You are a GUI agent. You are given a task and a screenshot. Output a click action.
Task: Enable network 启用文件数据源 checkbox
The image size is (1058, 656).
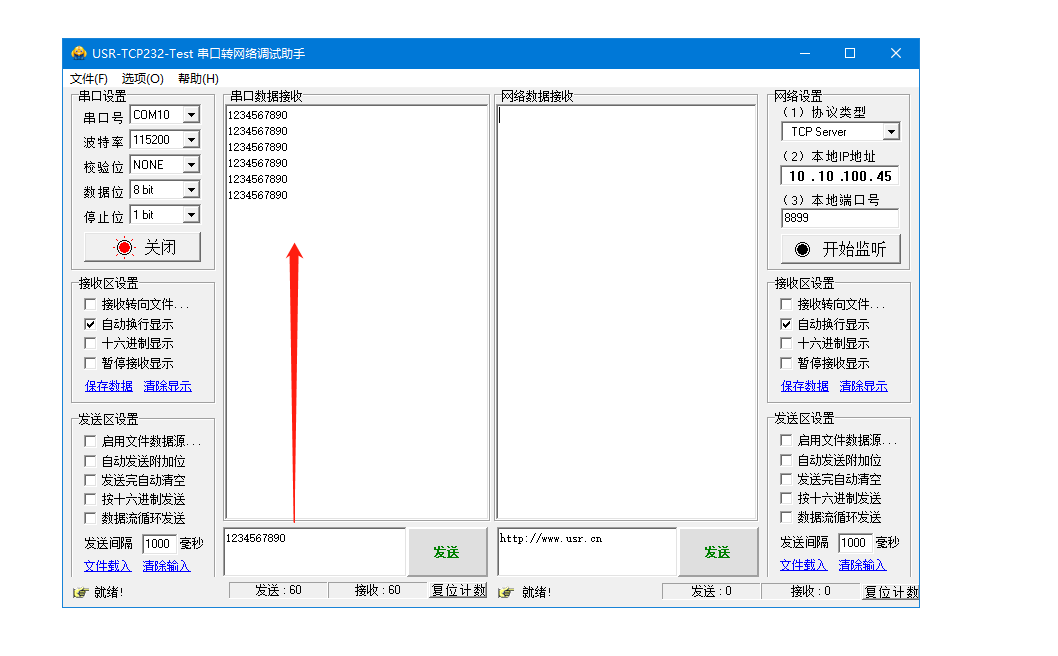click(786, 441)
